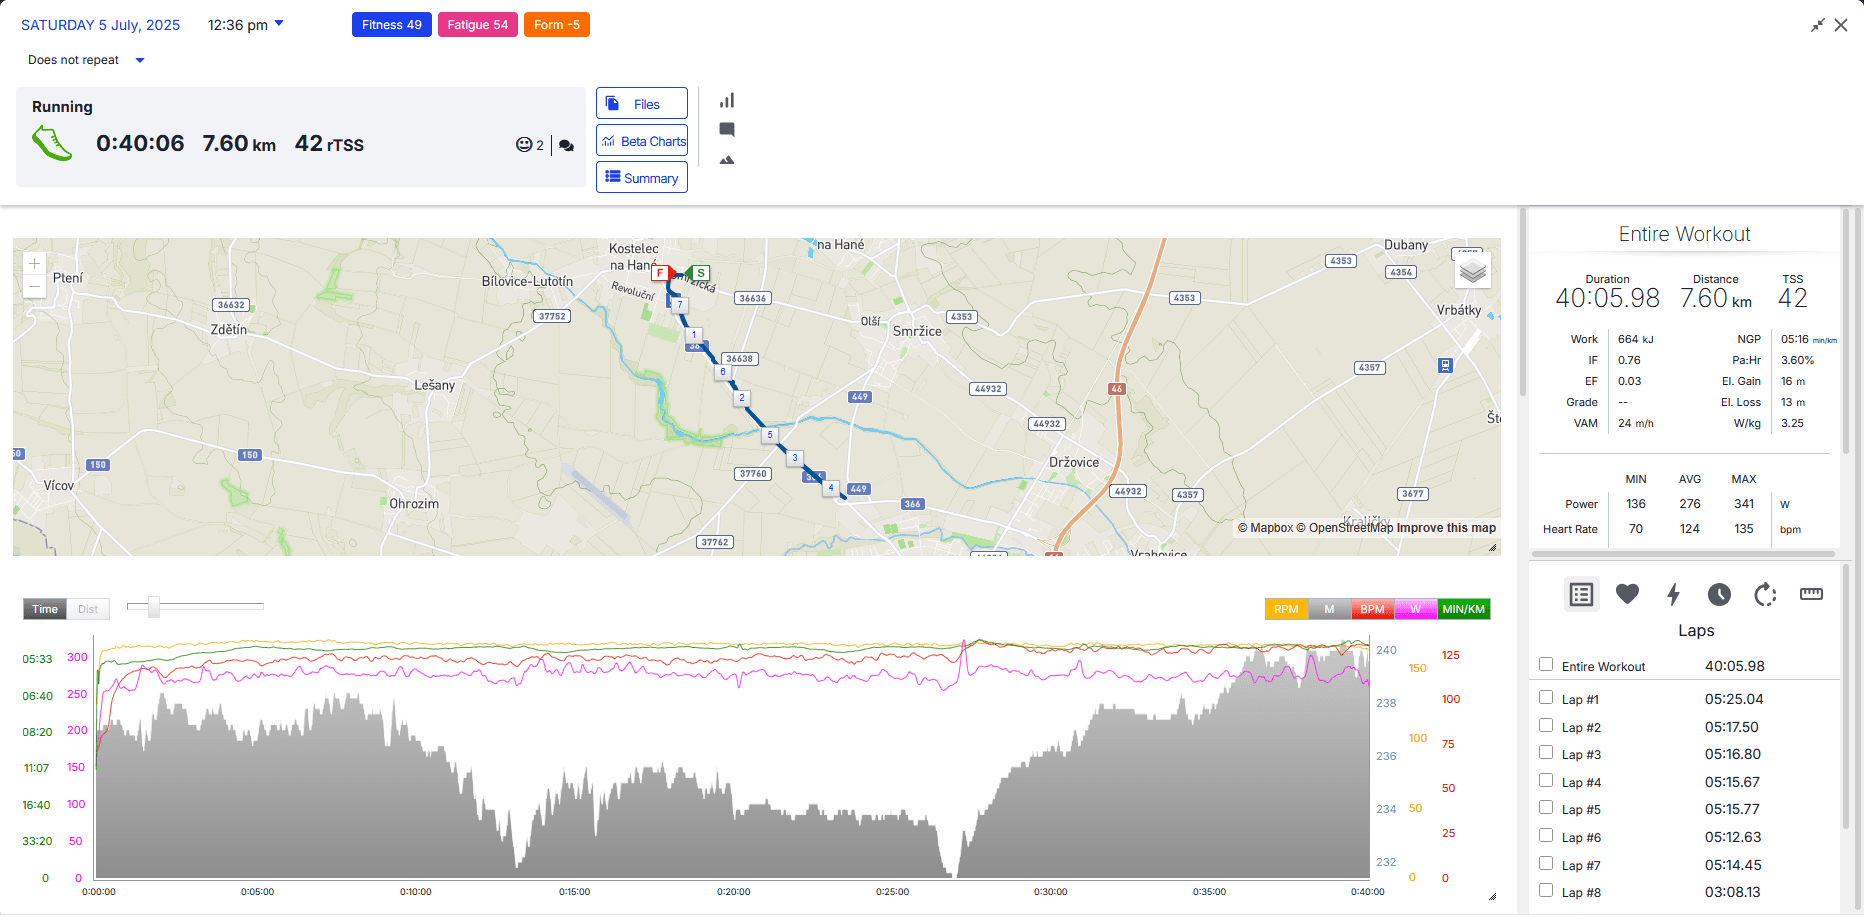Click the Fitness 49 badge
The height and width of the screenshot is (919, 1864).
coord(392,25)
